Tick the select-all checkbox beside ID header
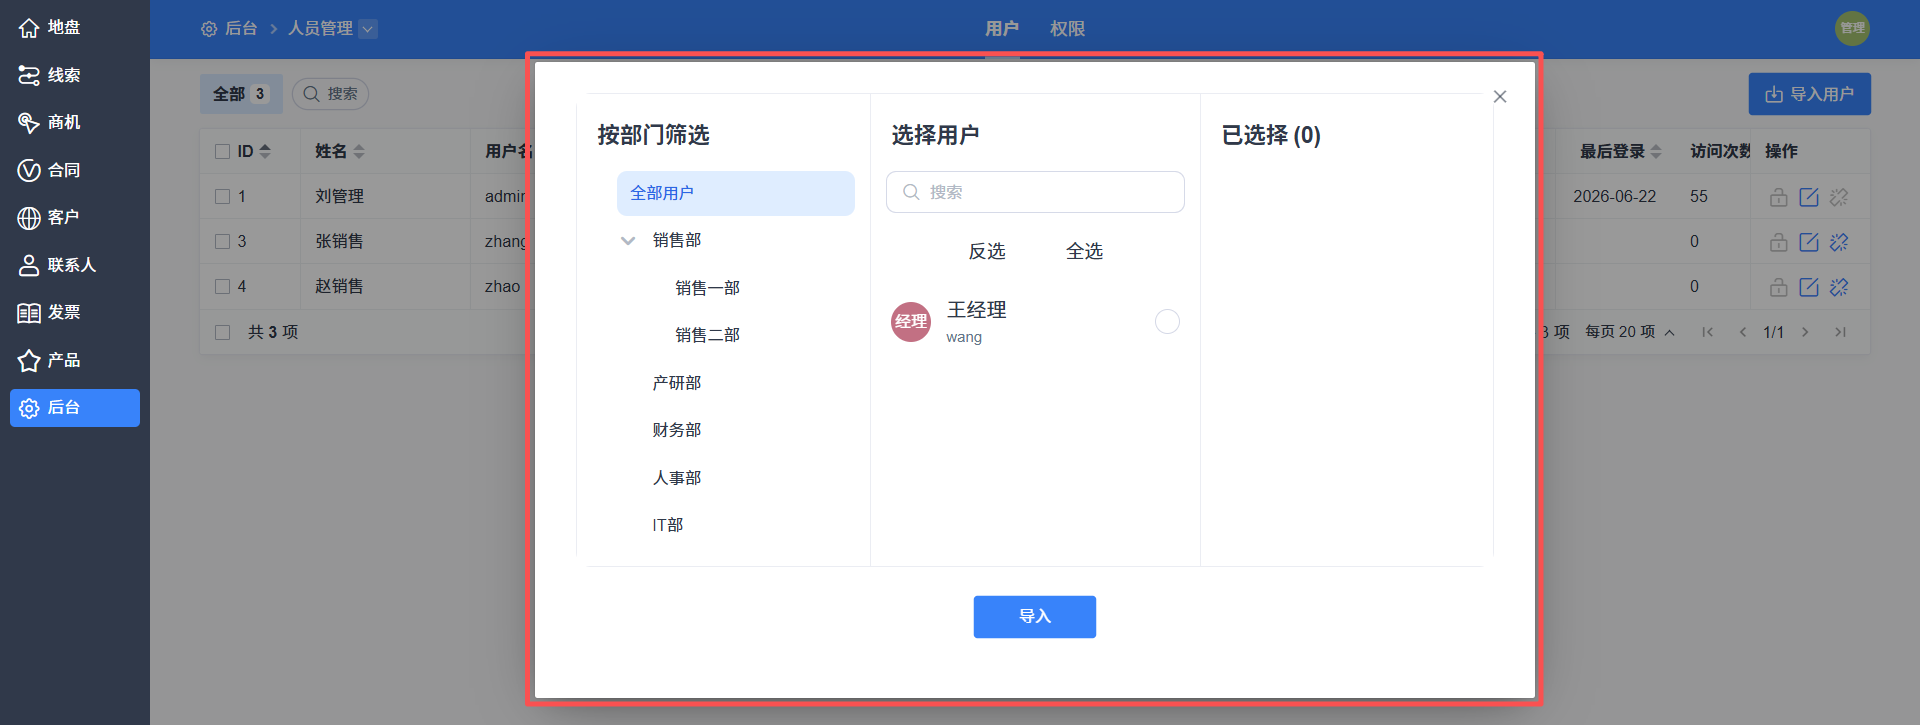The width and height of the screenshot is (1920, 725). pyautogui.click(x=223, y=152)
